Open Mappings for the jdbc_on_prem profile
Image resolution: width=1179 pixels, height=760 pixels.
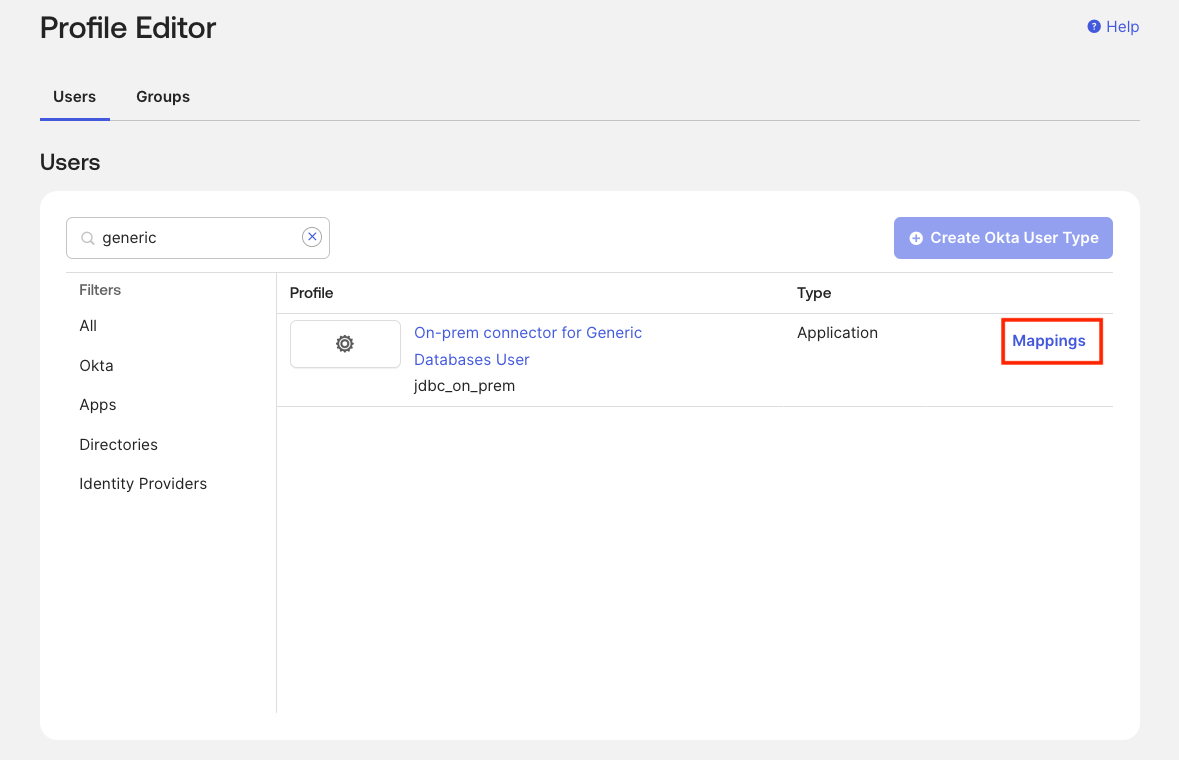pyautogui.click(x=1050, y=340)
